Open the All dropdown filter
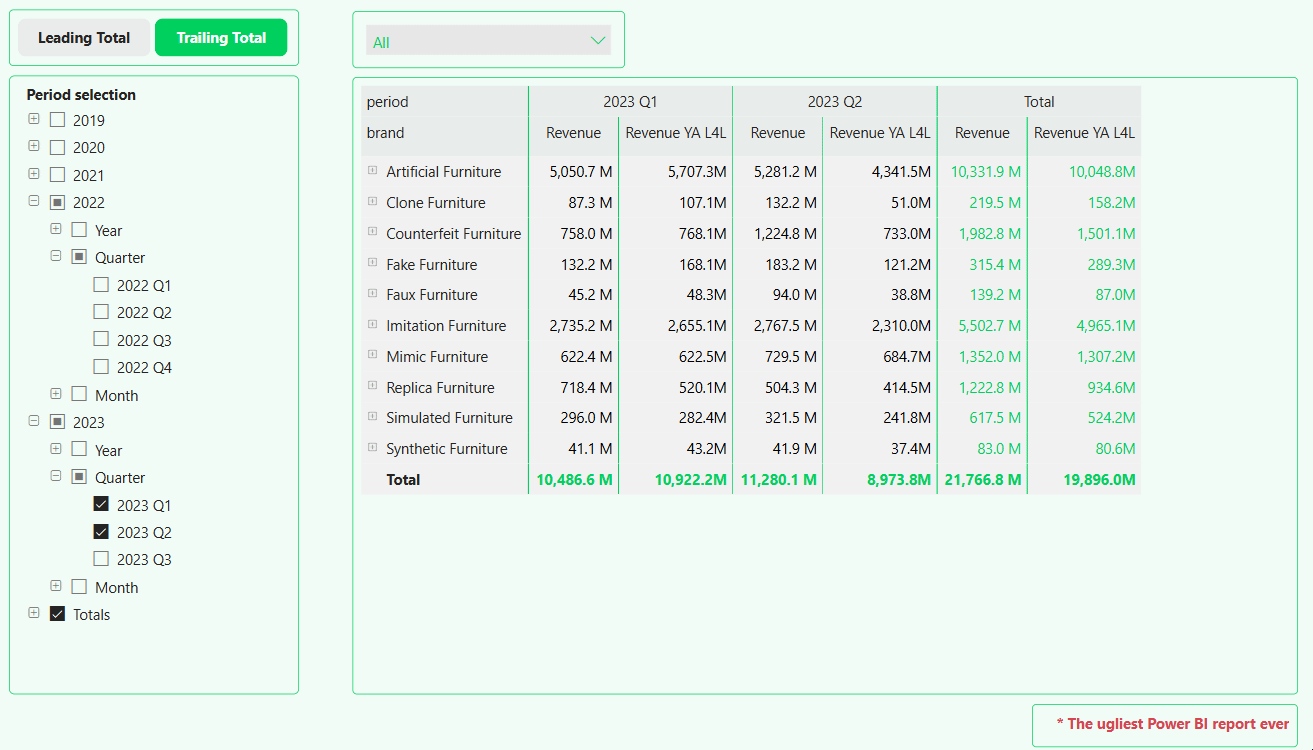Screen dimensions: 1313x750 point(488,41)
